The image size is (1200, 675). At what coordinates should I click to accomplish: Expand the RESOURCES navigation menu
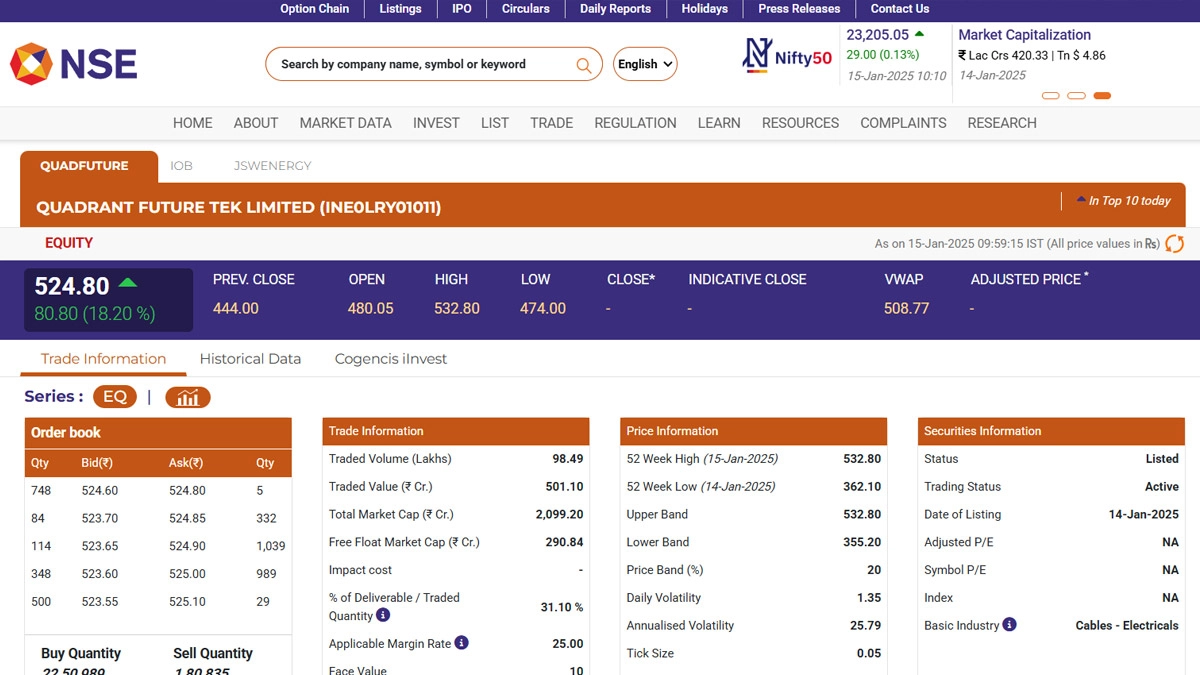click(x=800, y=123)
